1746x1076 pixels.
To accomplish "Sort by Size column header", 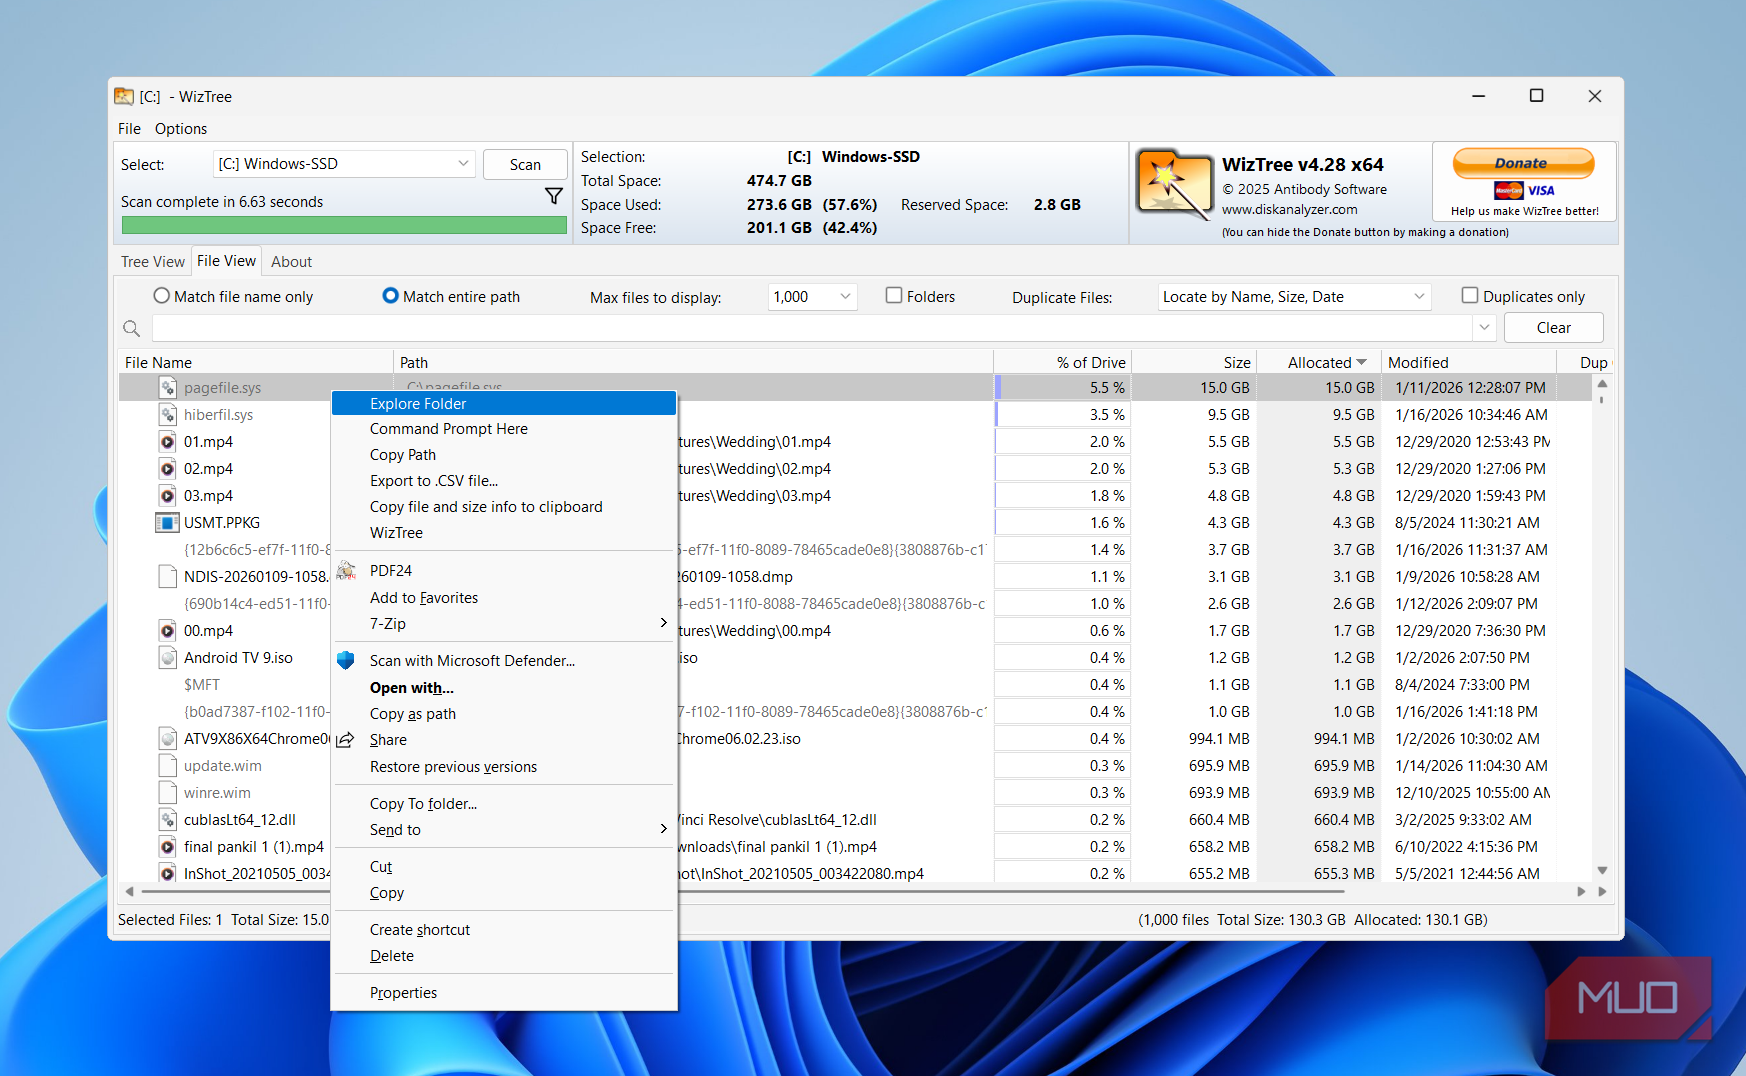I will pos(1194,362).
